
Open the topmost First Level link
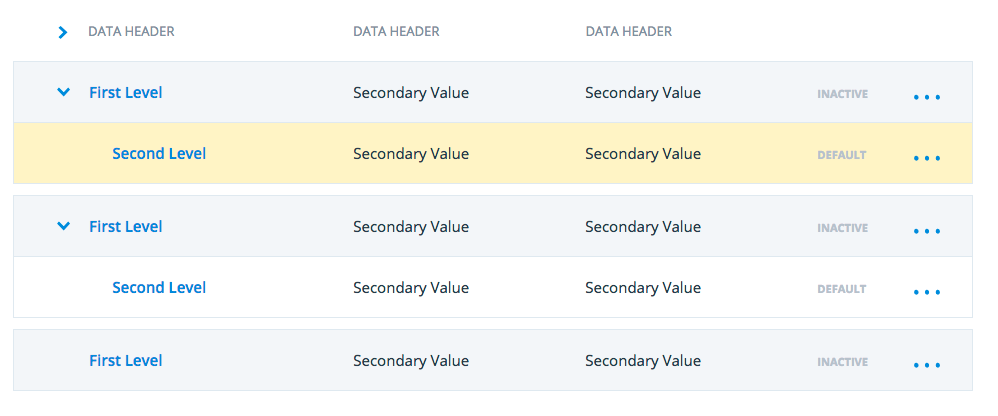[x=125, y=93]
